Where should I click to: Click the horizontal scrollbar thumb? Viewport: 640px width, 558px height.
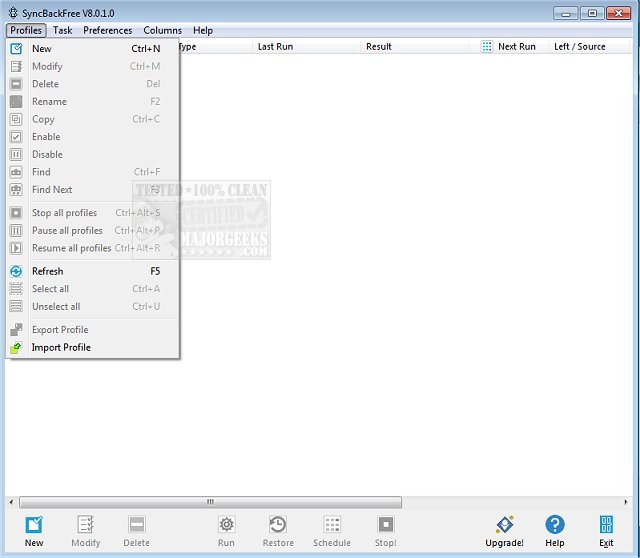pyautogui.click(x=210, y=502)
